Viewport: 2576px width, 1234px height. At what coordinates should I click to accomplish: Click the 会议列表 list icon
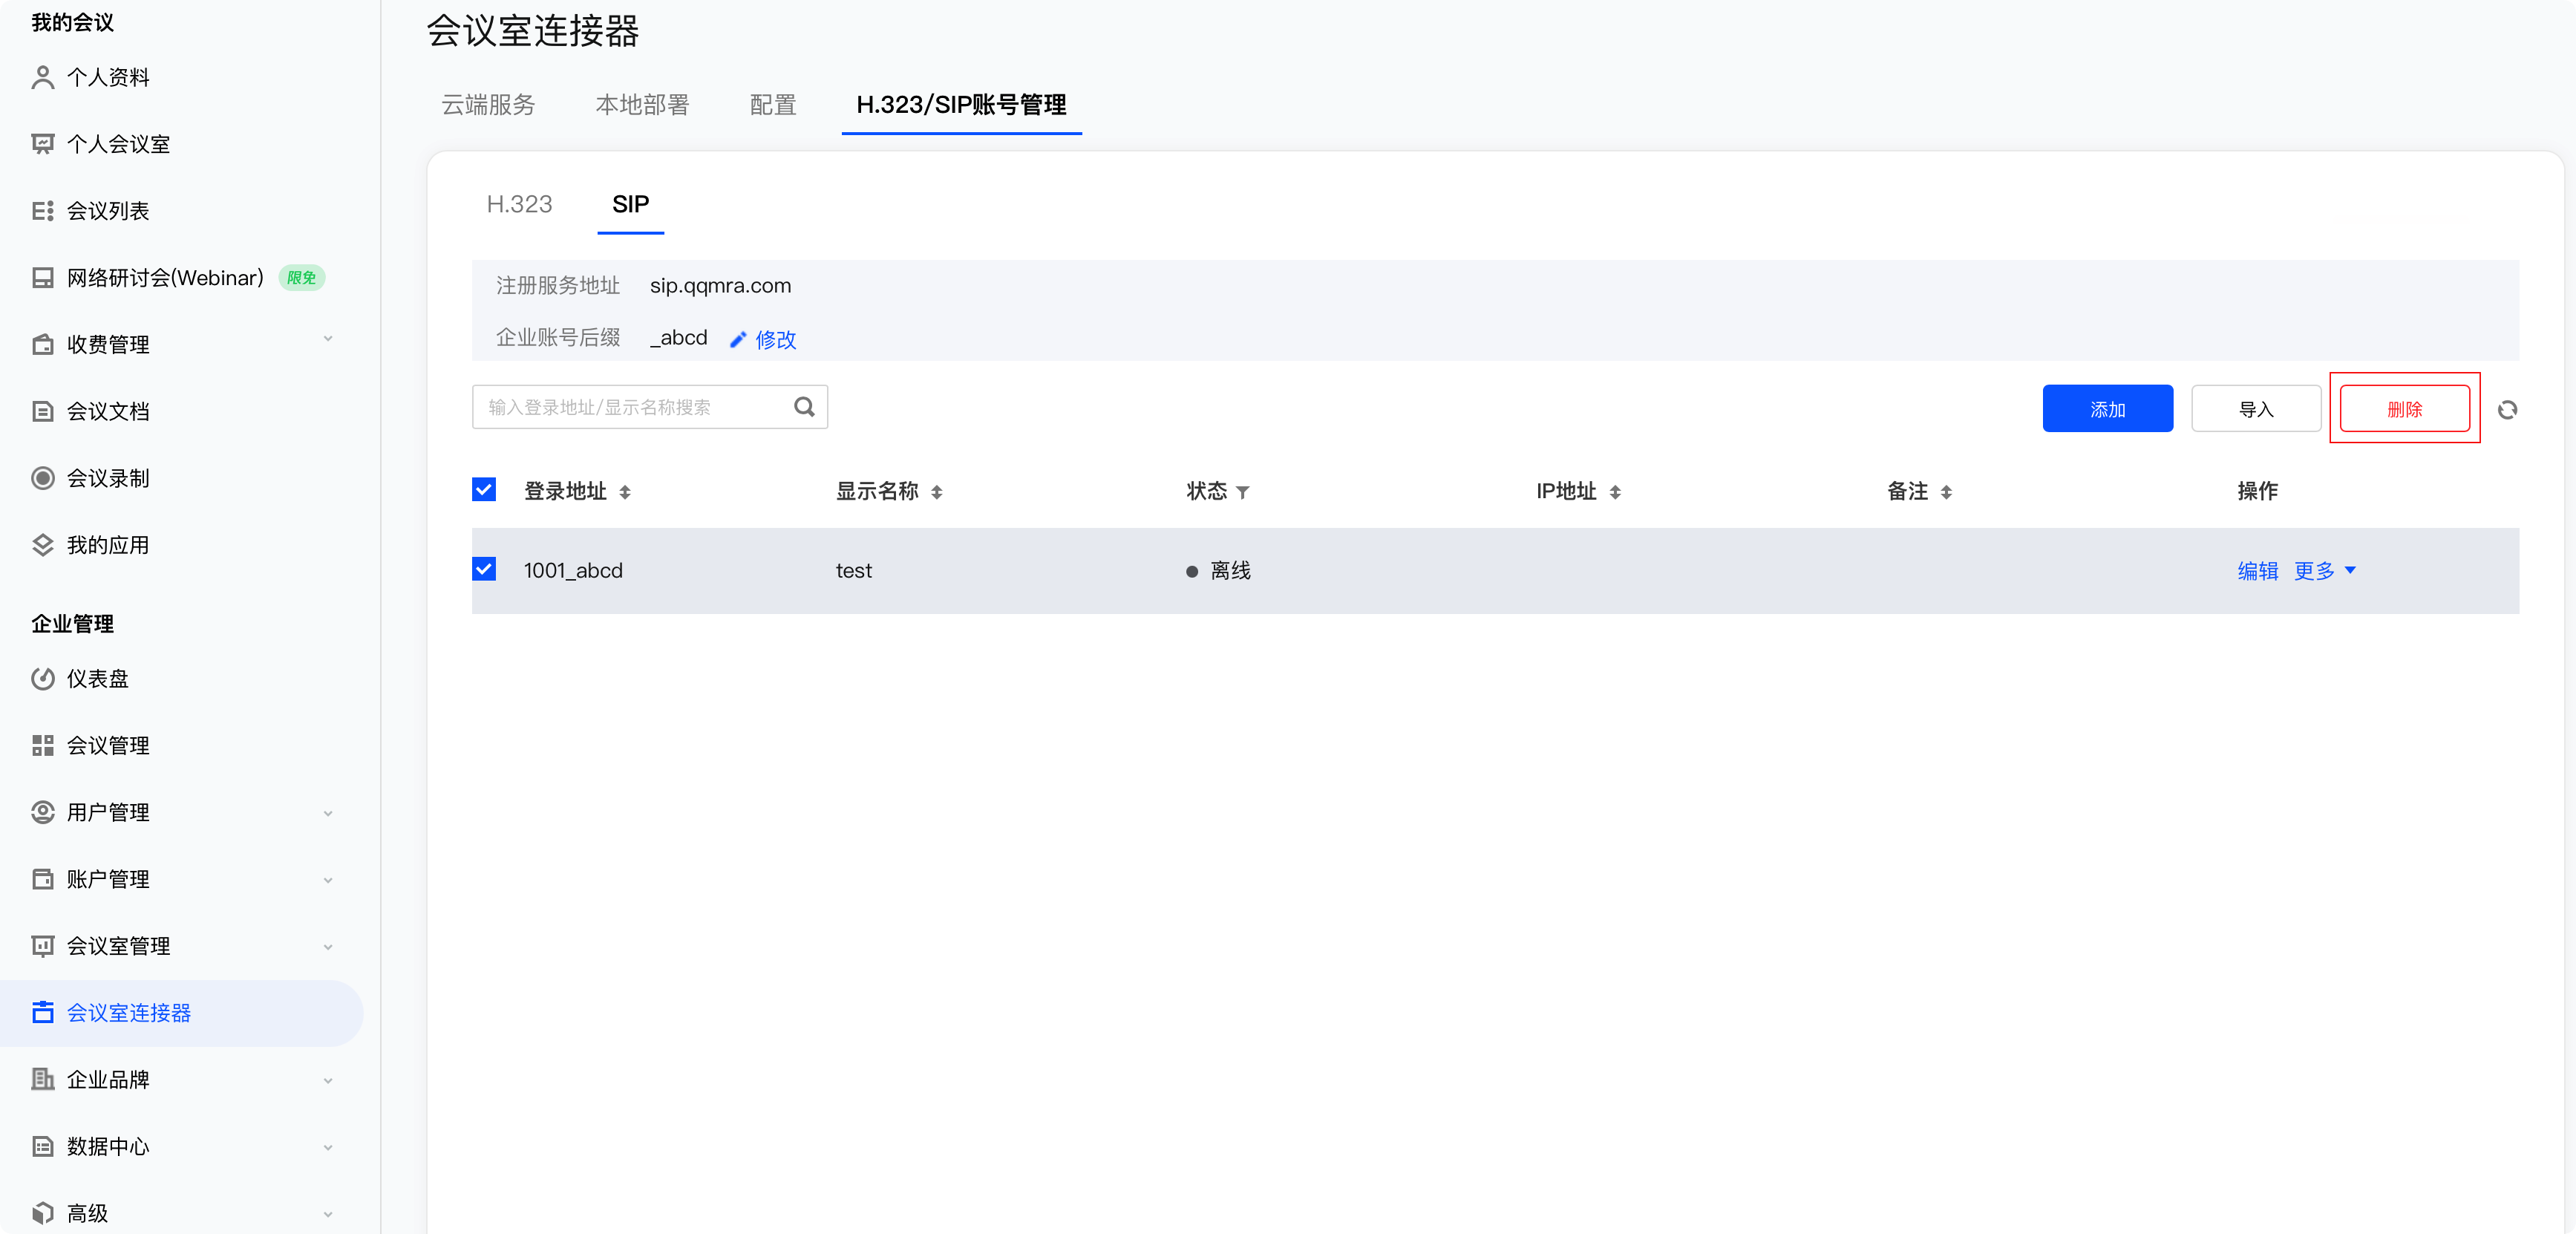point(42,211)
